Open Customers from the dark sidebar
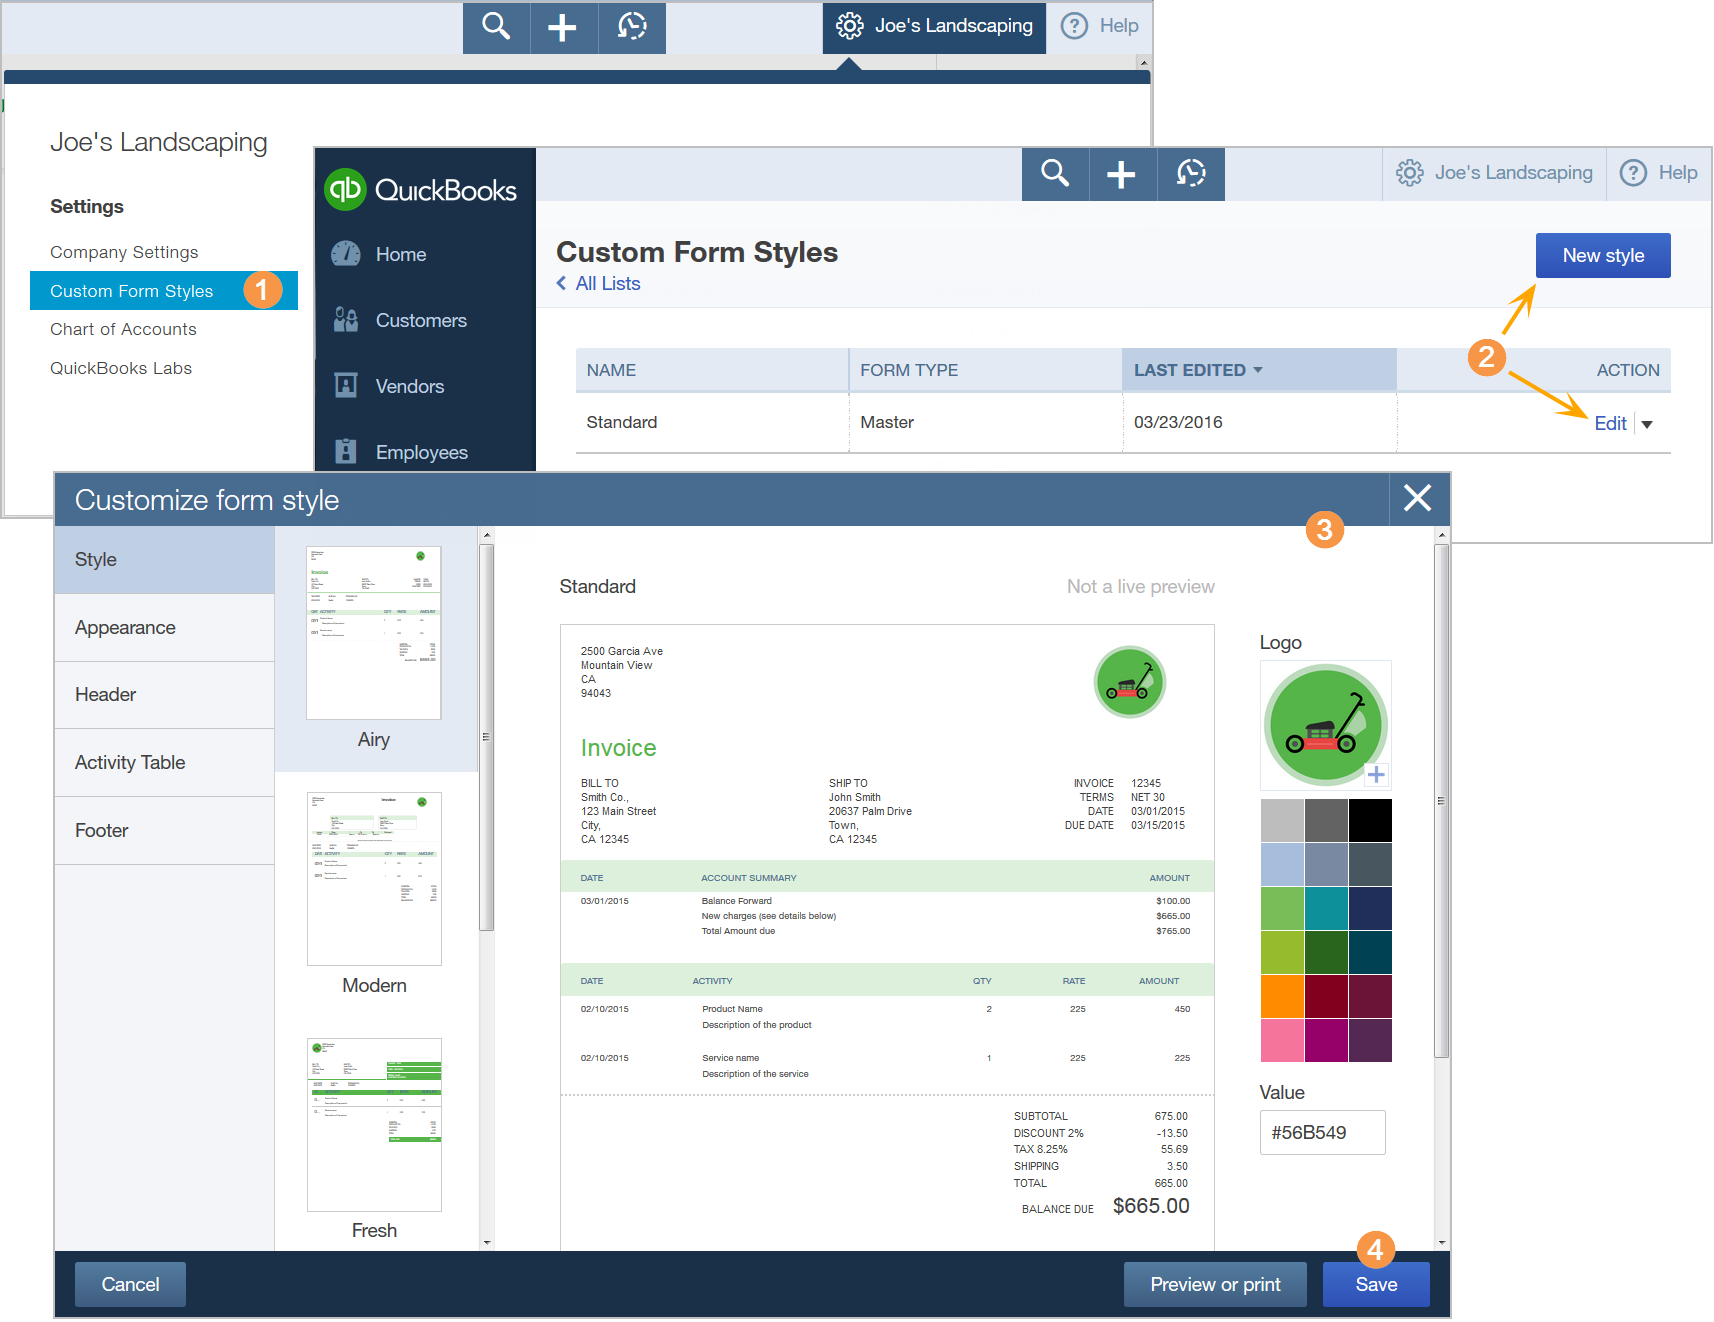The image size is (1714, 1322). (x=421, y=320)
